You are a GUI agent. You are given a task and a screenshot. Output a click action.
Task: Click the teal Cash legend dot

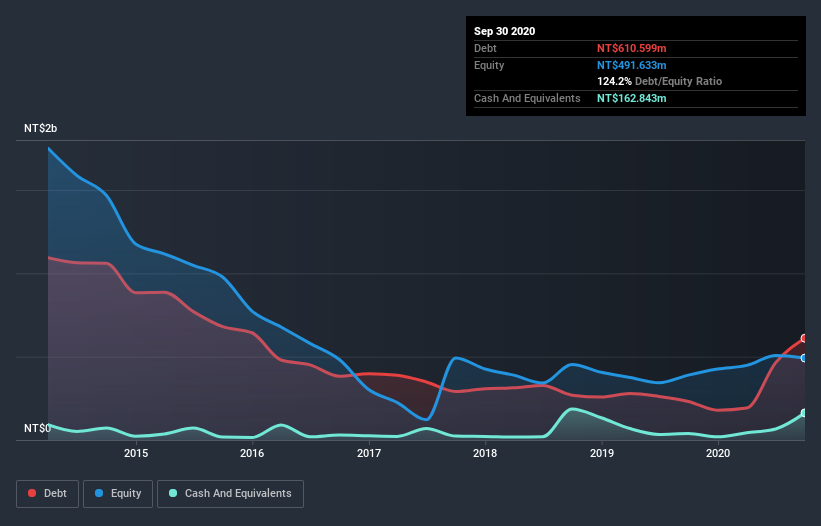(173, 493)
